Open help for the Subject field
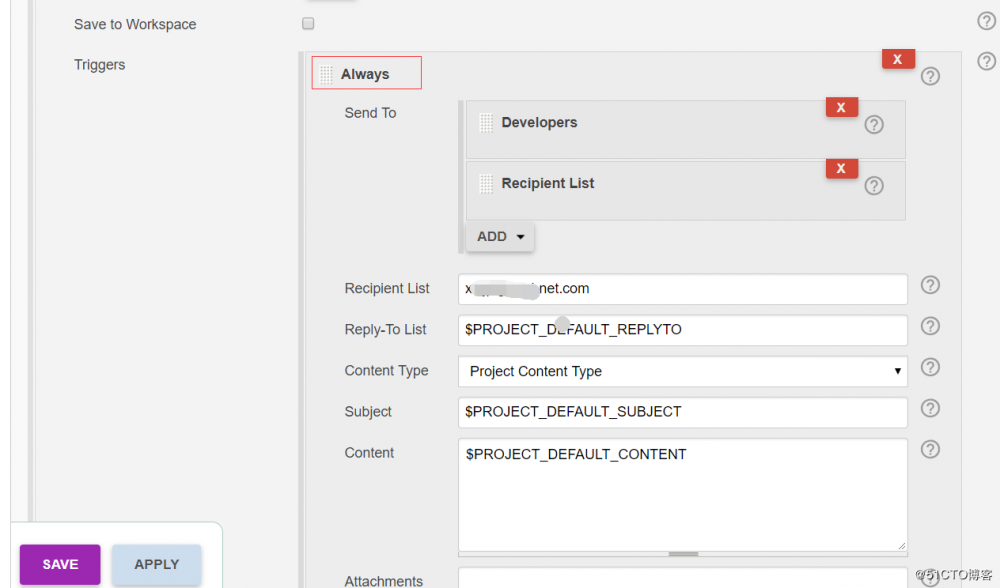 pyautogui.click(x=930, y=408)
